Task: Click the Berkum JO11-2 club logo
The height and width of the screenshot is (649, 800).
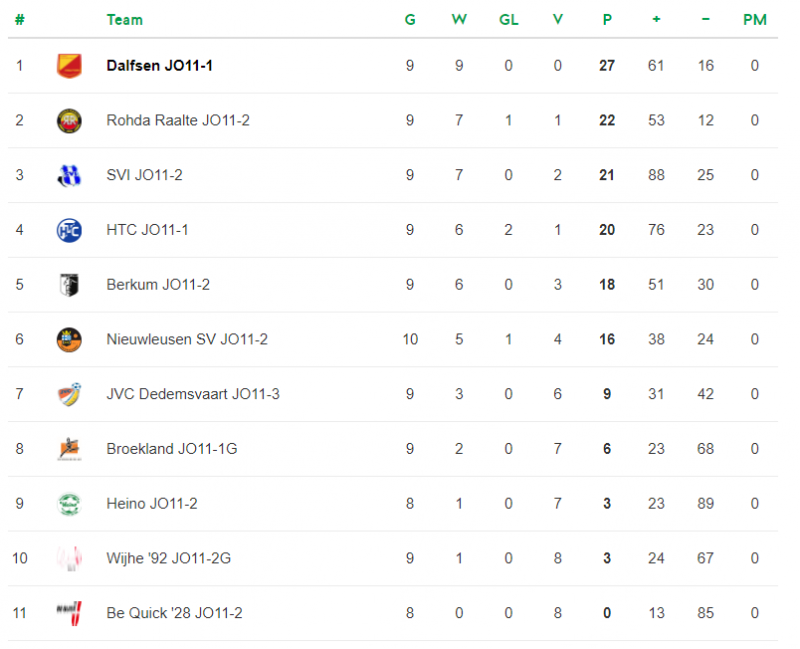Action: [x=69, y=285]
